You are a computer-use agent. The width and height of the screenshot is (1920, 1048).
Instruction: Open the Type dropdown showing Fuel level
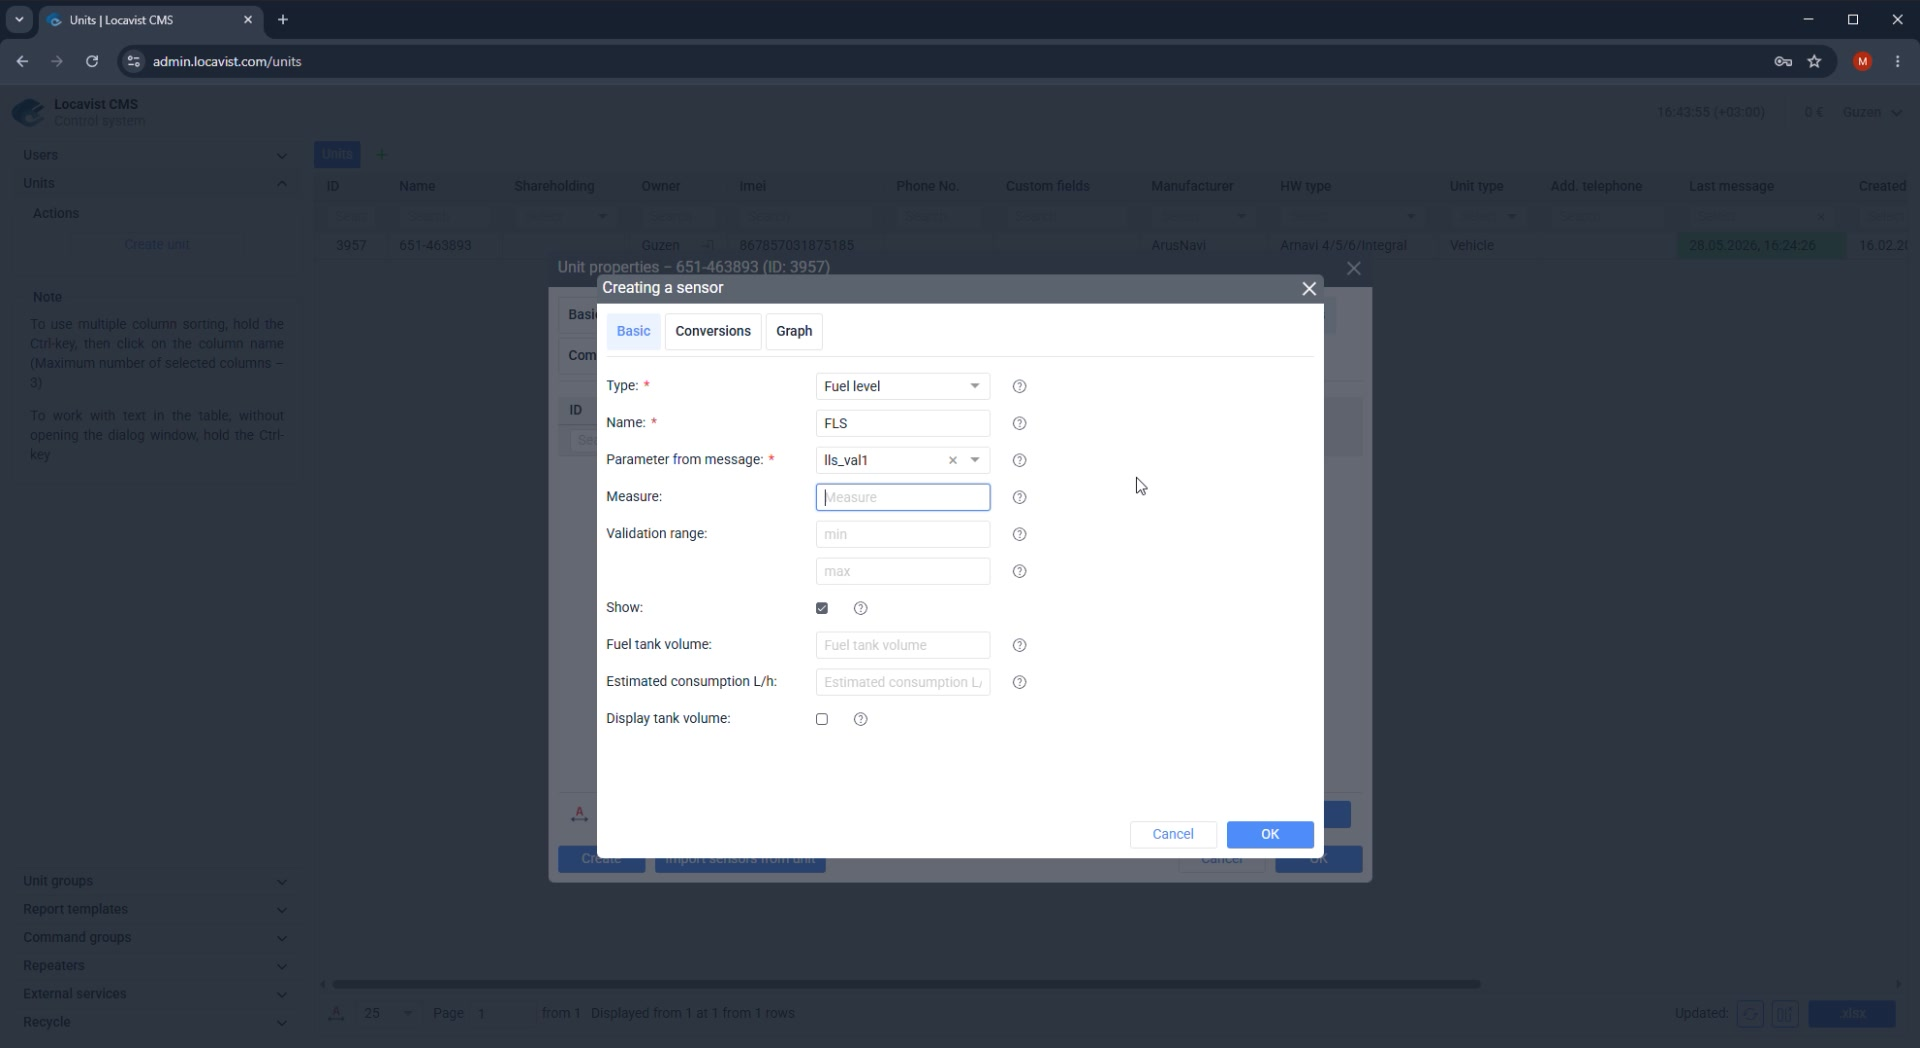pos(902,387)
